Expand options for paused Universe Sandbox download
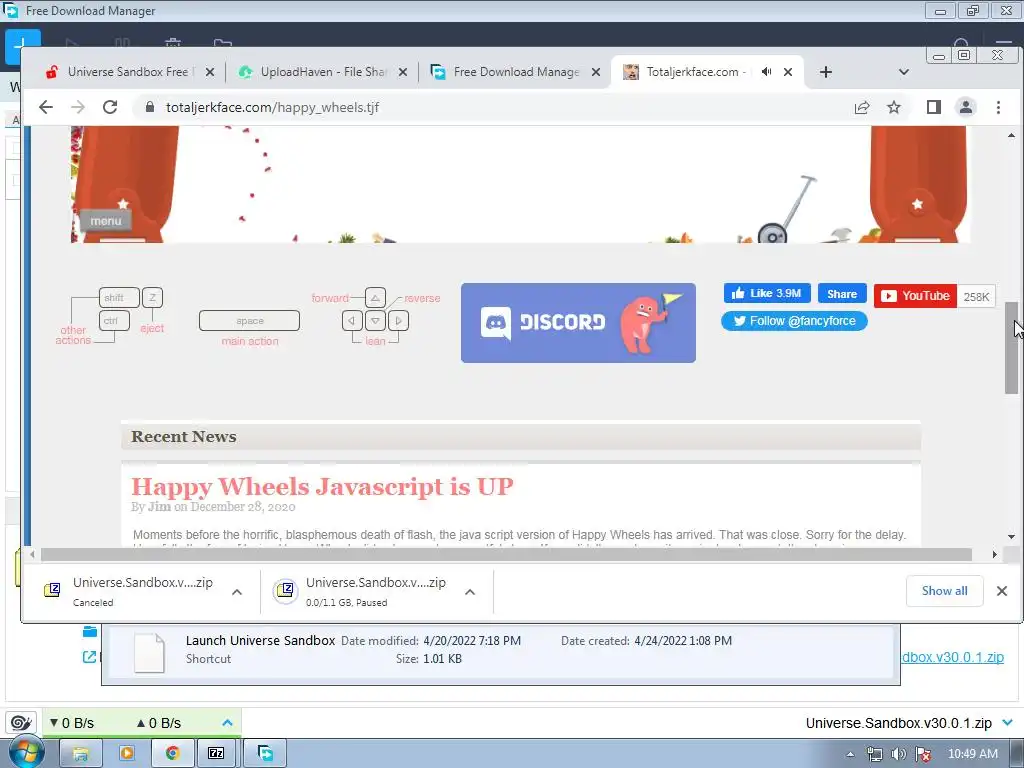The height and width of the screenshot is (768, 1024). (x=470, y=592)
